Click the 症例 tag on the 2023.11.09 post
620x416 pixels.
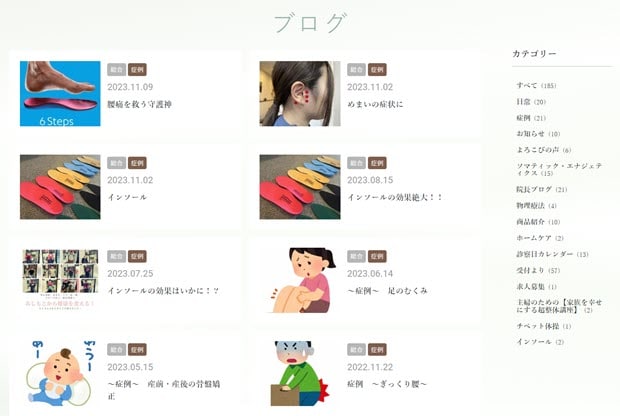(x=137, y=70)
